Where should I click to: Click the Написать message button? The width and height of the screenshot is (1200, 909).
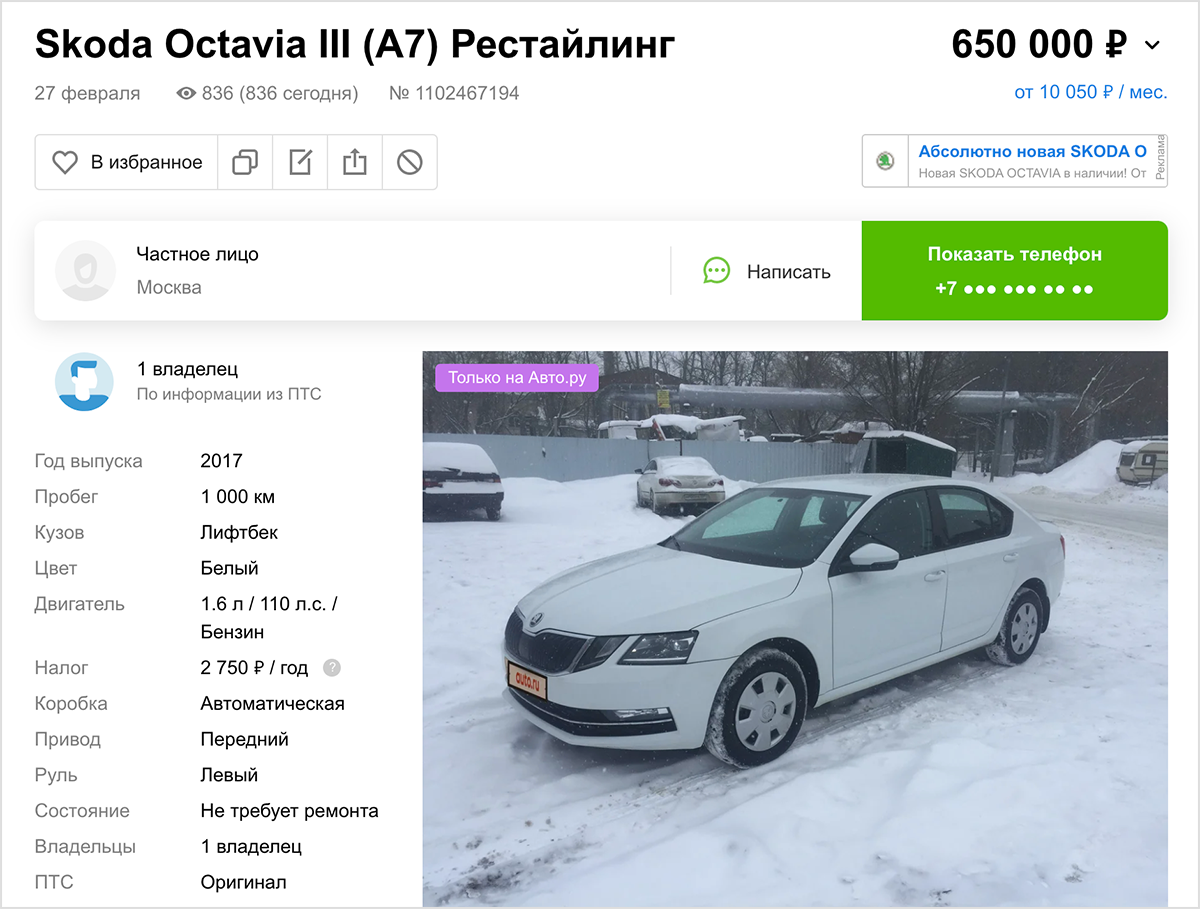coord(767,271)
